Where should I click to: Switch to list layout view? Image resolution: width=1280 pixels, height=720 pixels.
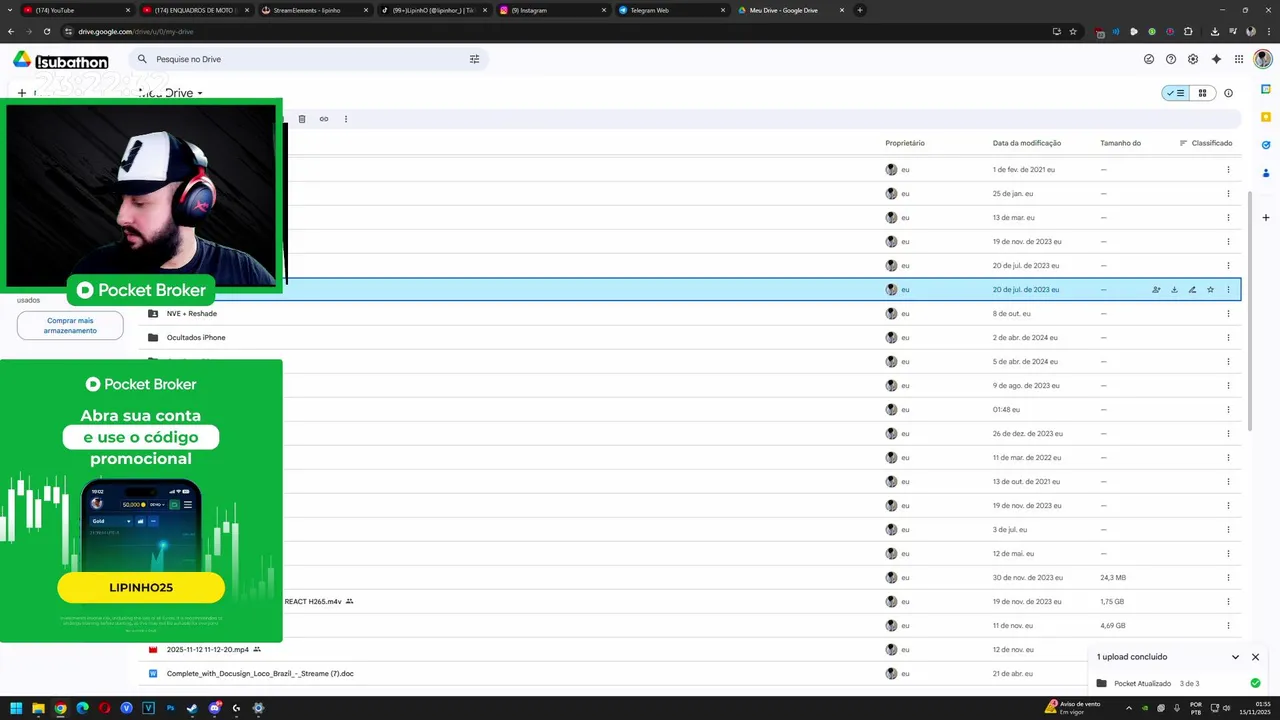(x=1175, y=93)
